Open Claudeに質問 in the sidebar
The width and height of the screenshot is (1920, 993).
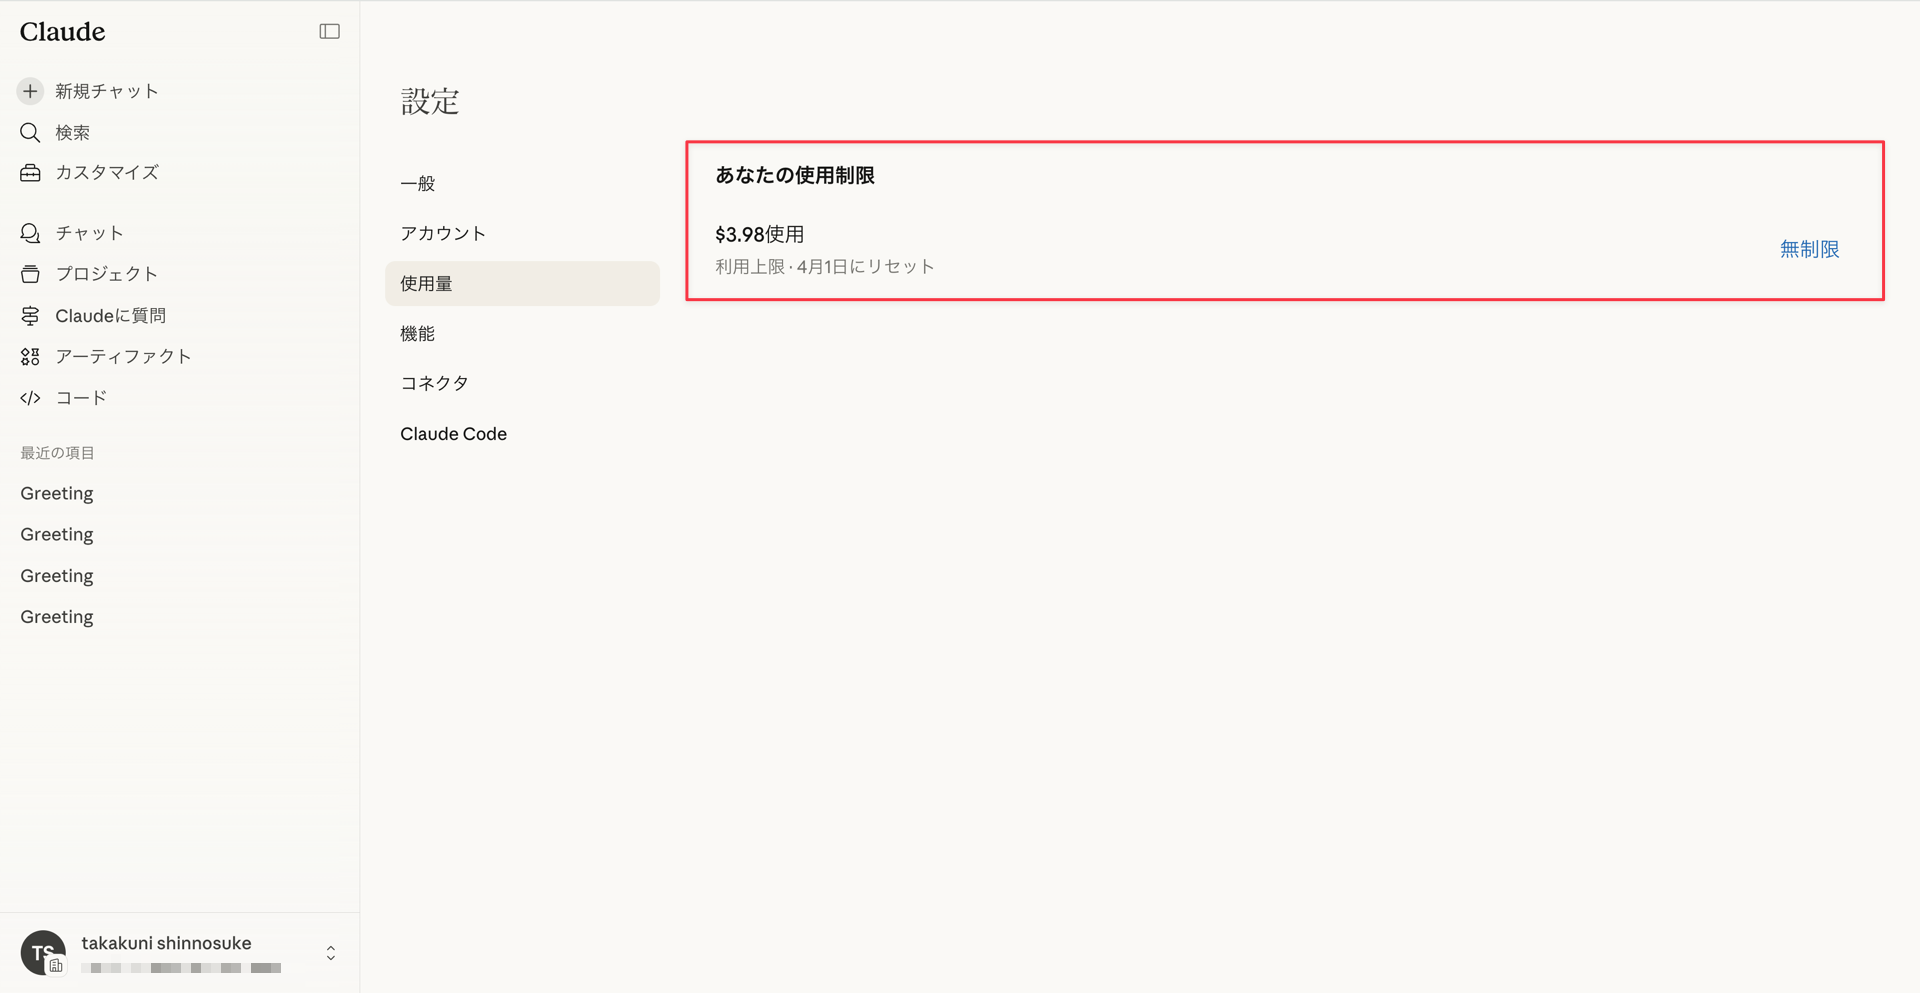click(x=111, y=316)
